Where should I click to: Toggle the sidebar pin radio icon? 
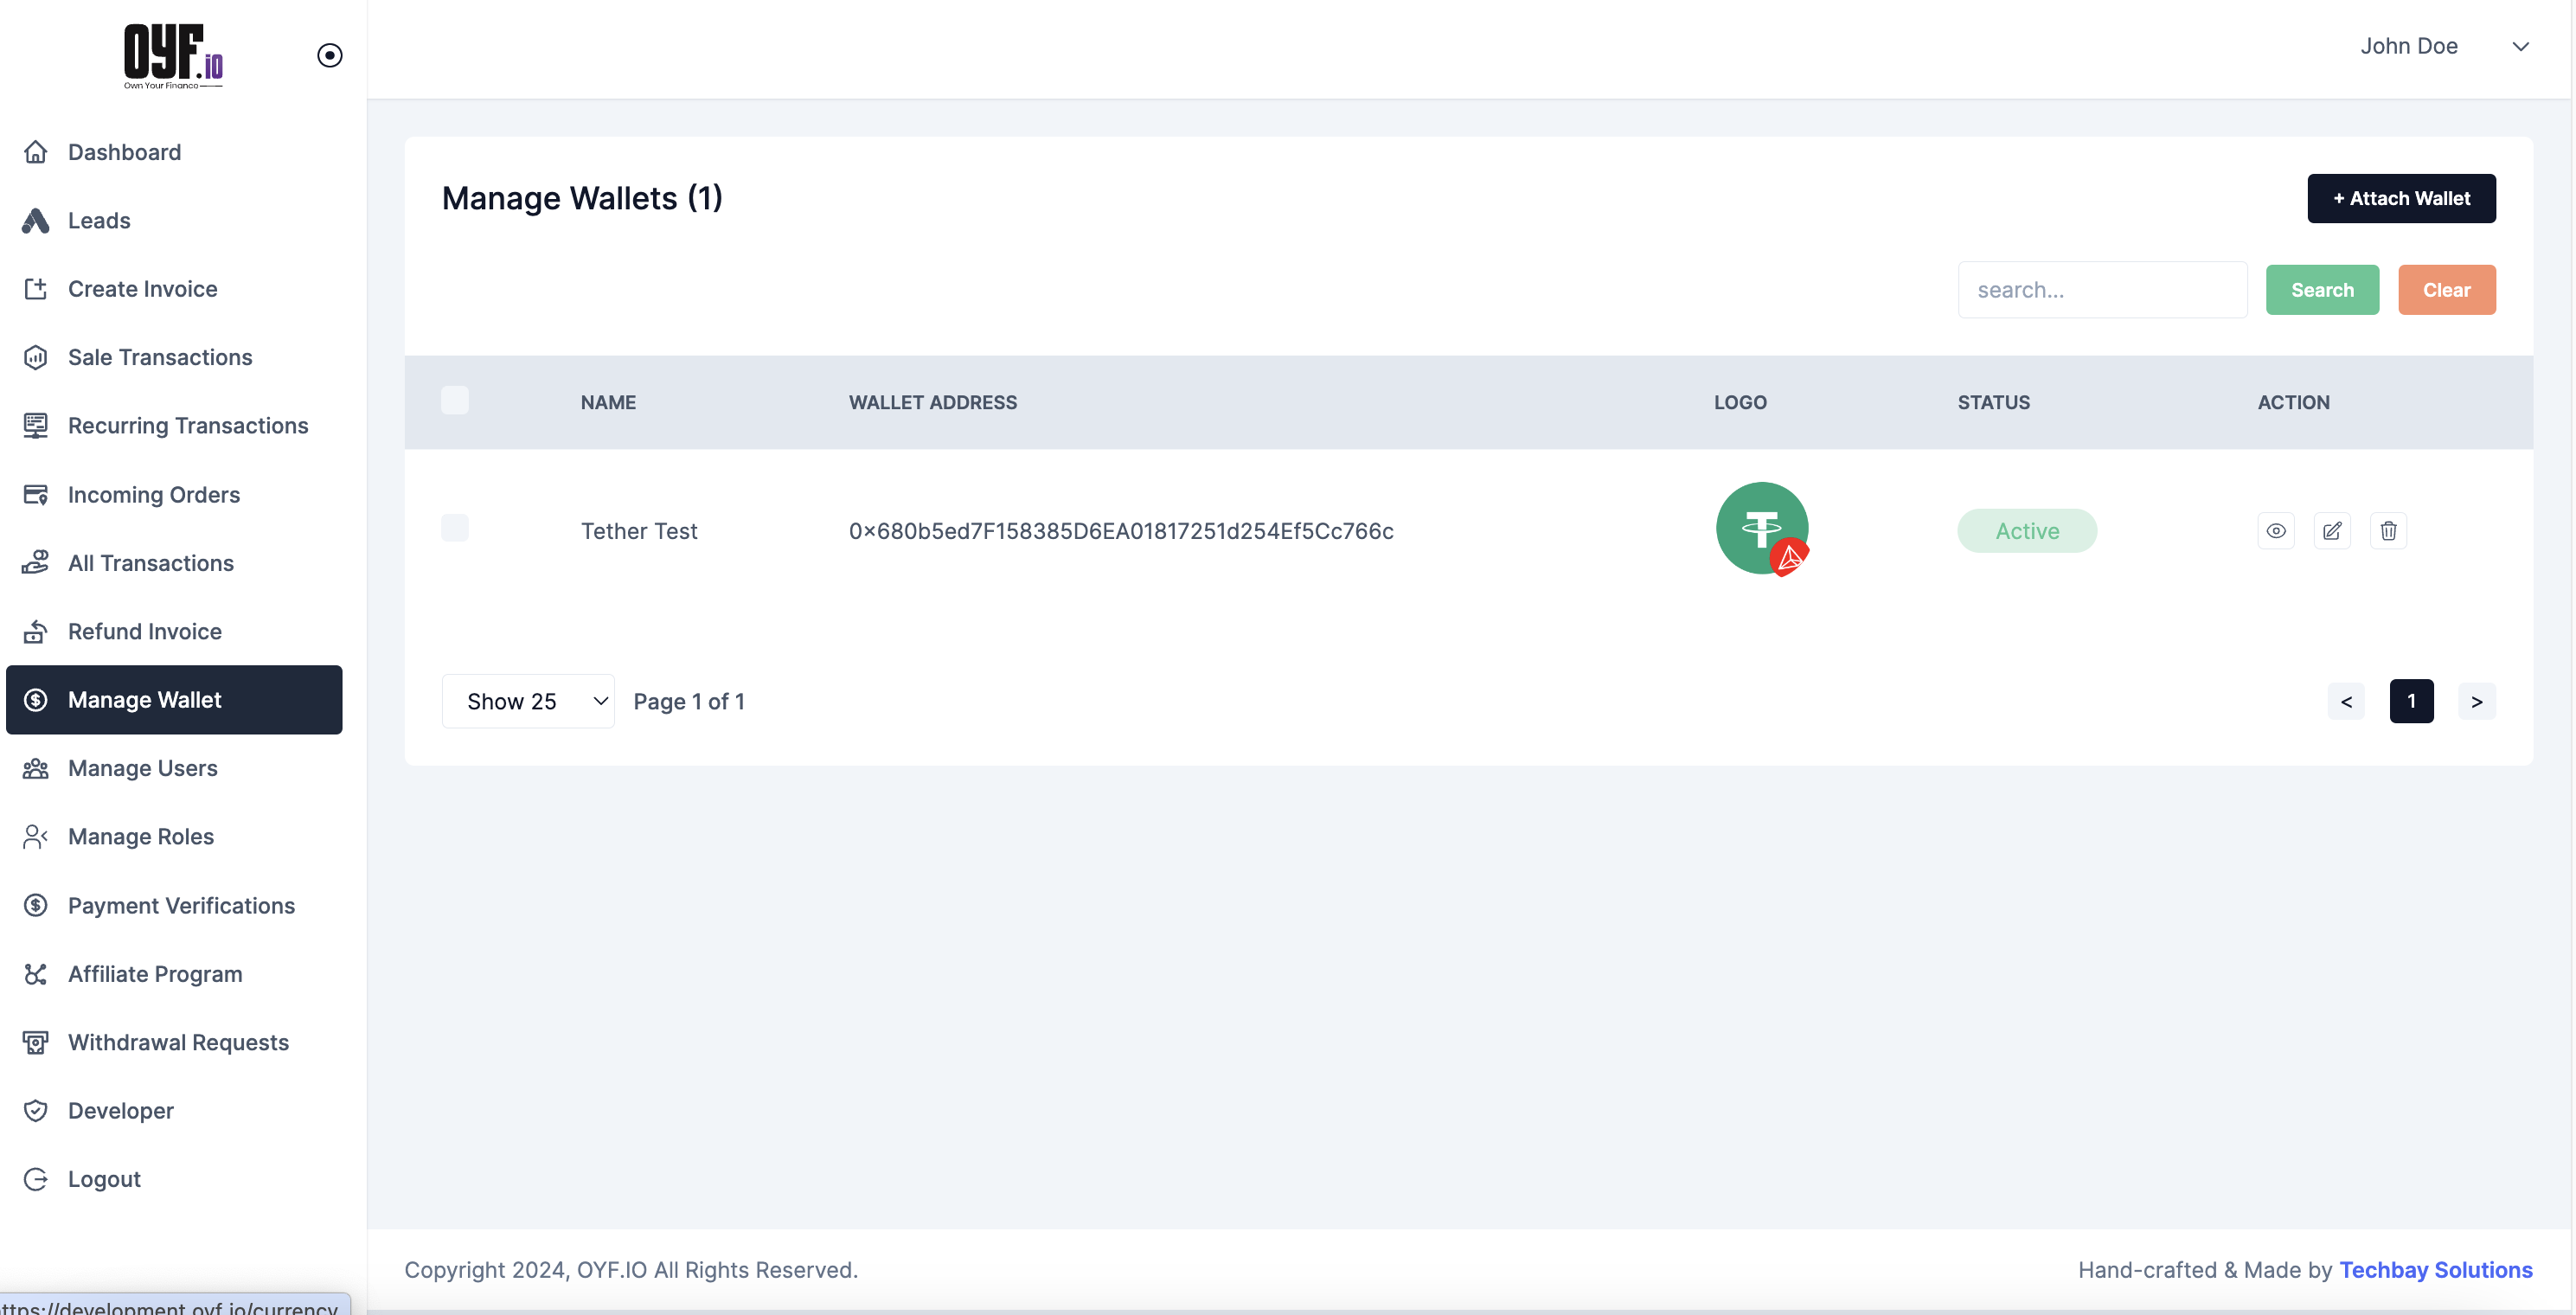[329, 55]
